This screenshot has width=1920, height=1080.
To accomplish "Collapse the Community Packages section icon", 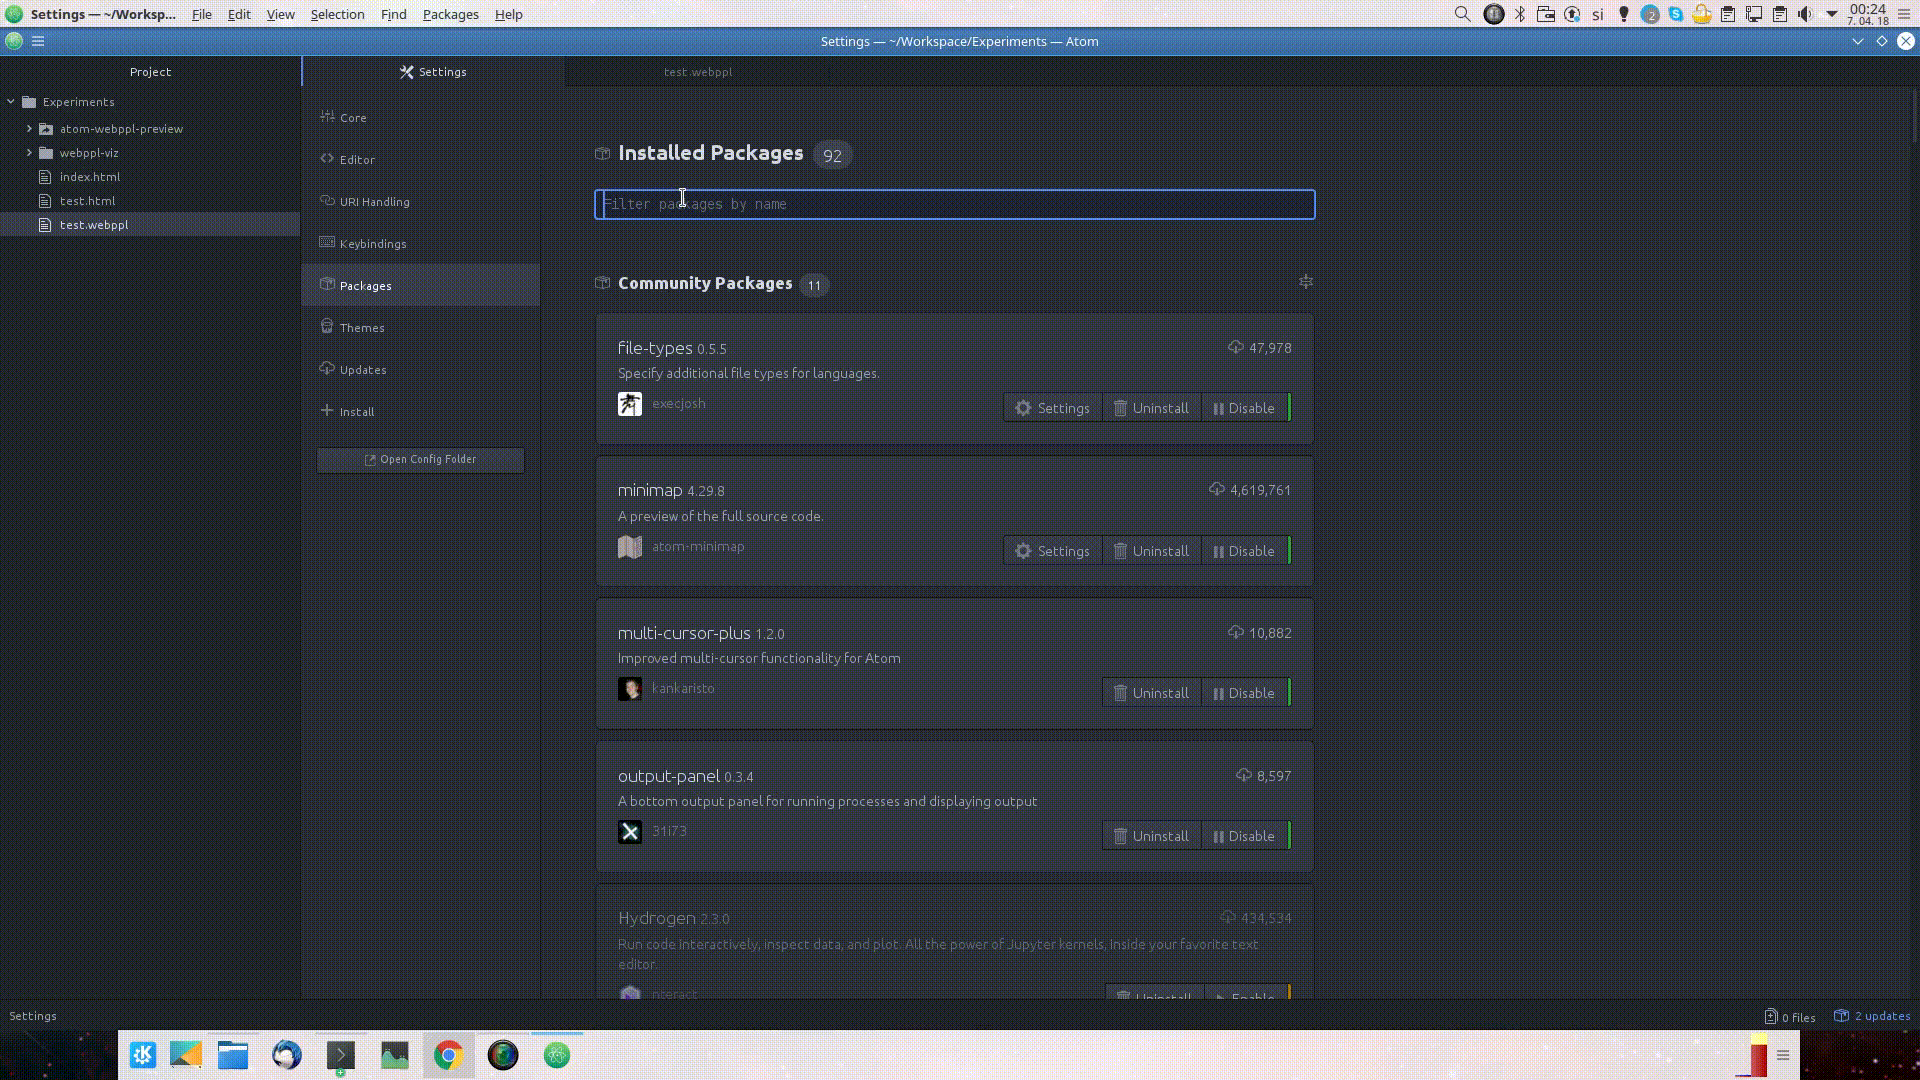I will coord(1305,282).
